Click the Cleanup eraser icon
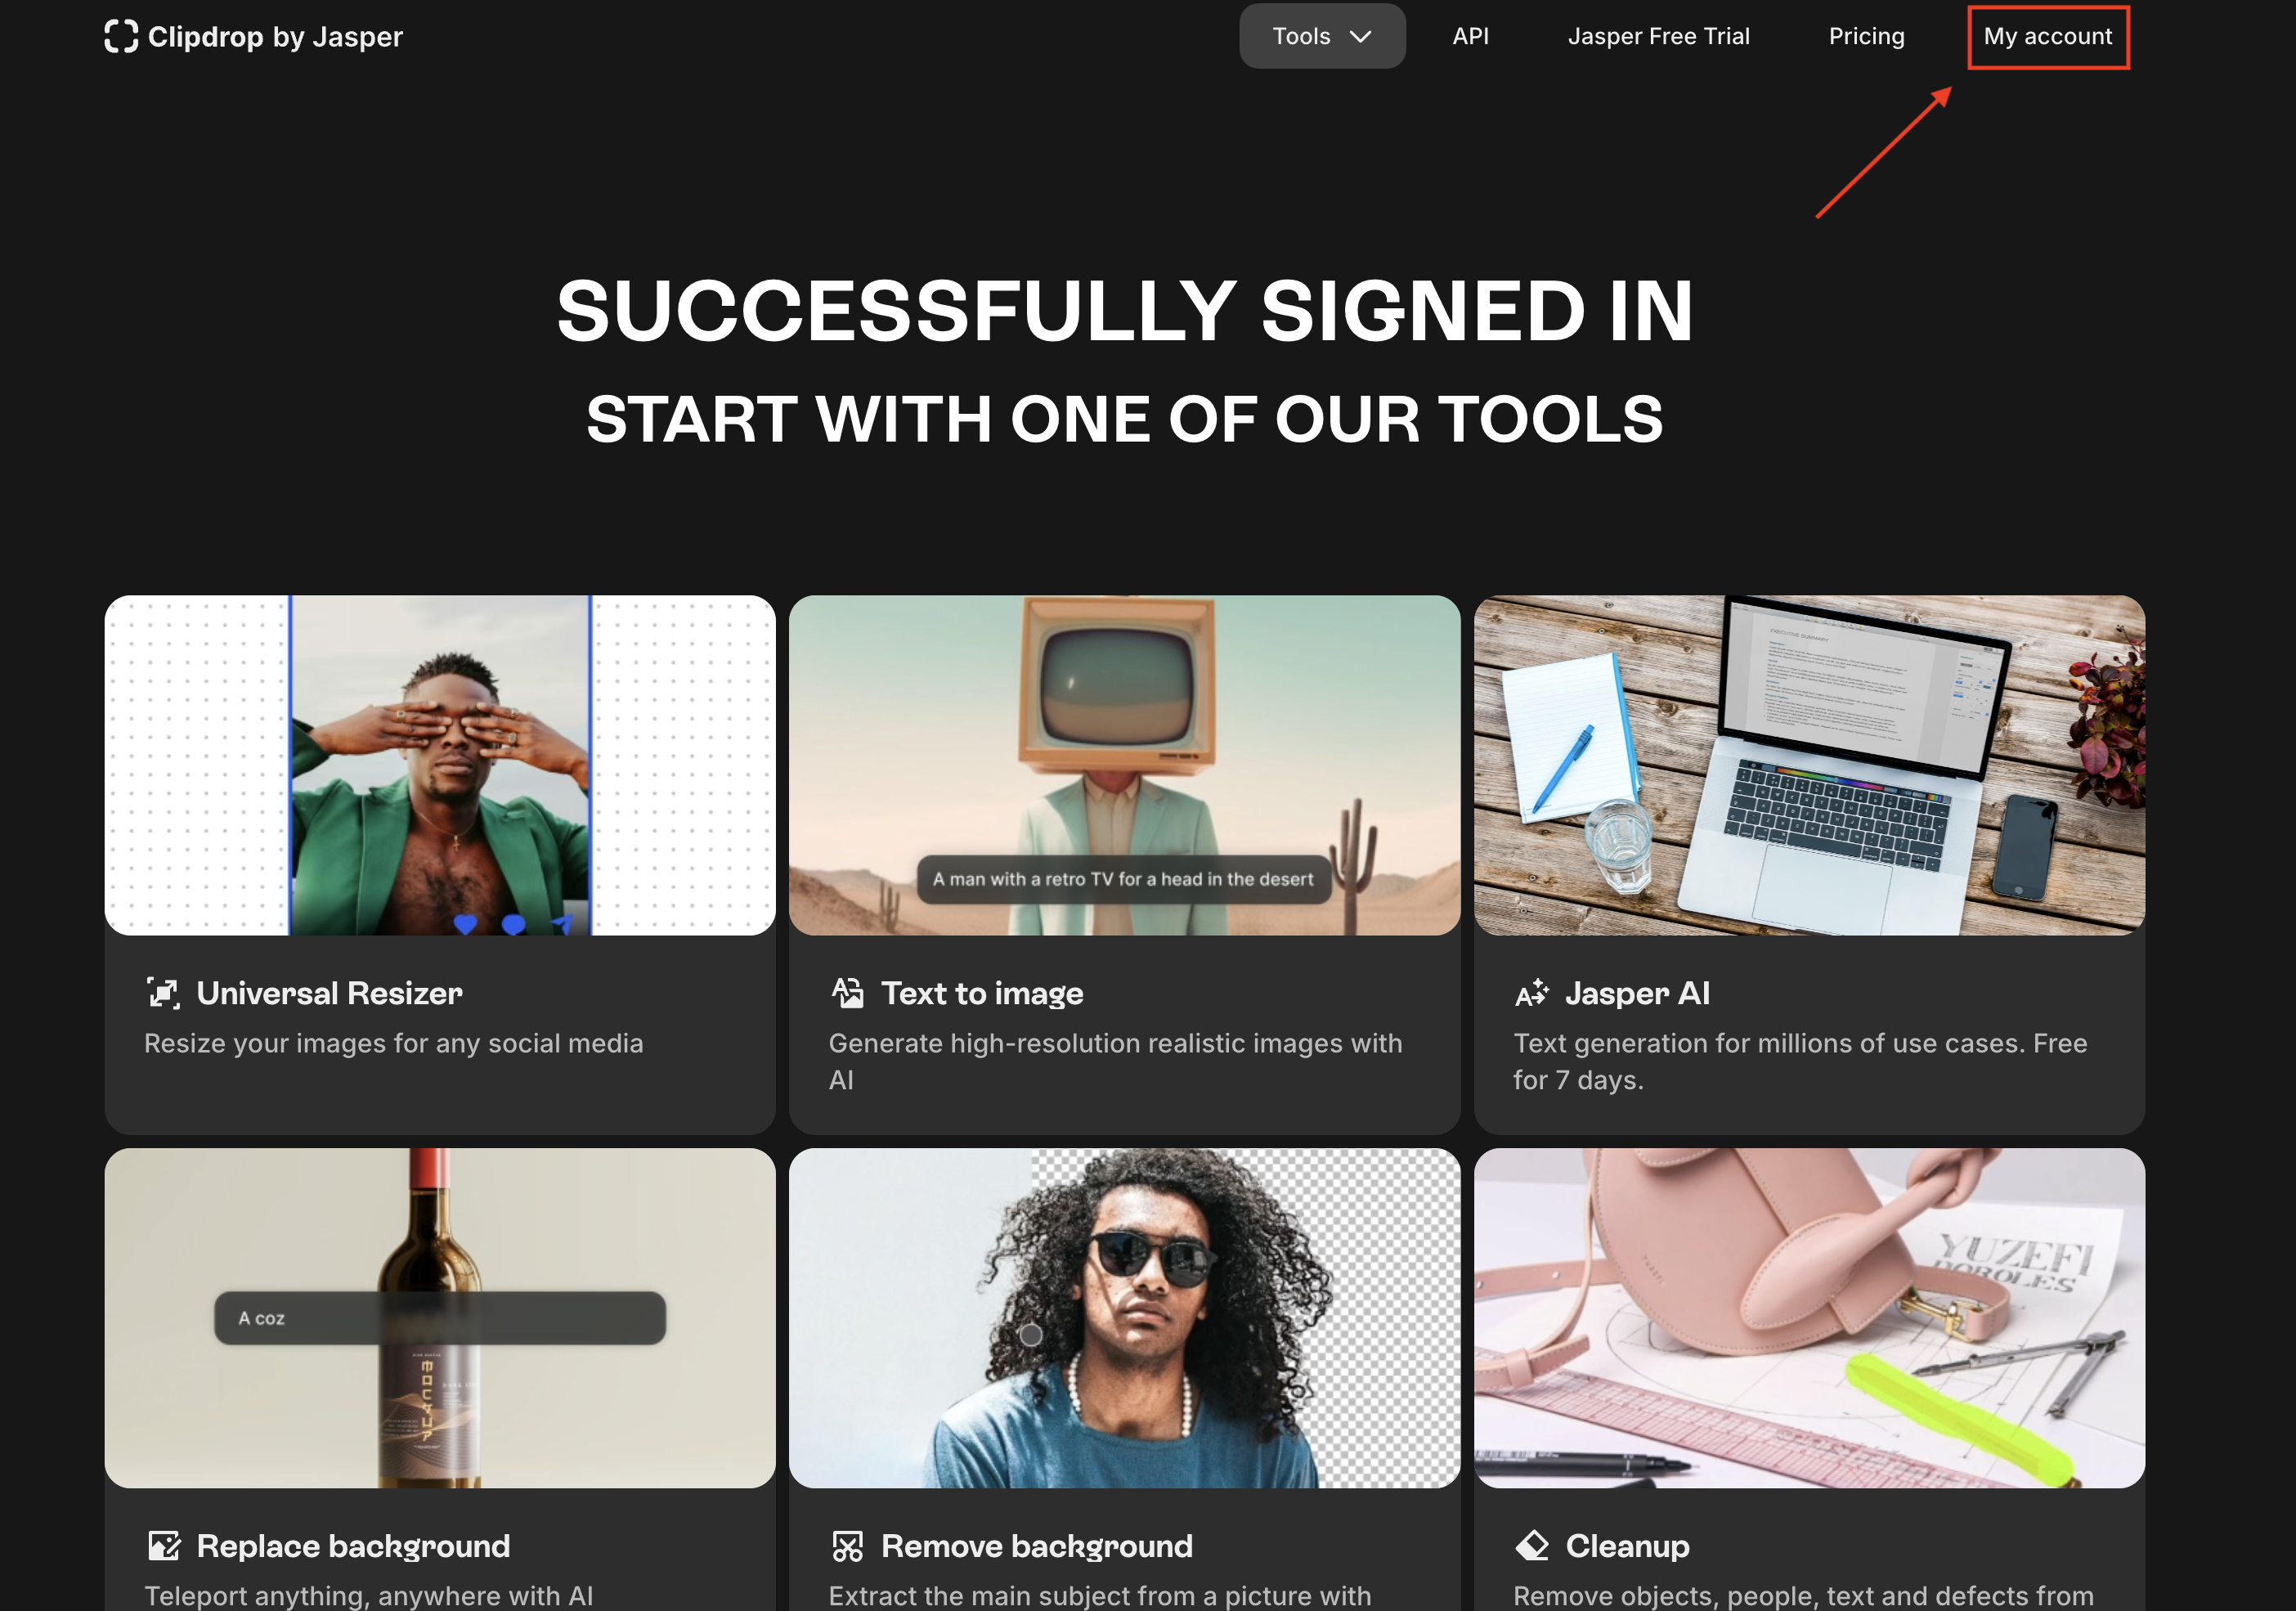Viewport: 2296px width, 1611px height. [1532, 1545]
